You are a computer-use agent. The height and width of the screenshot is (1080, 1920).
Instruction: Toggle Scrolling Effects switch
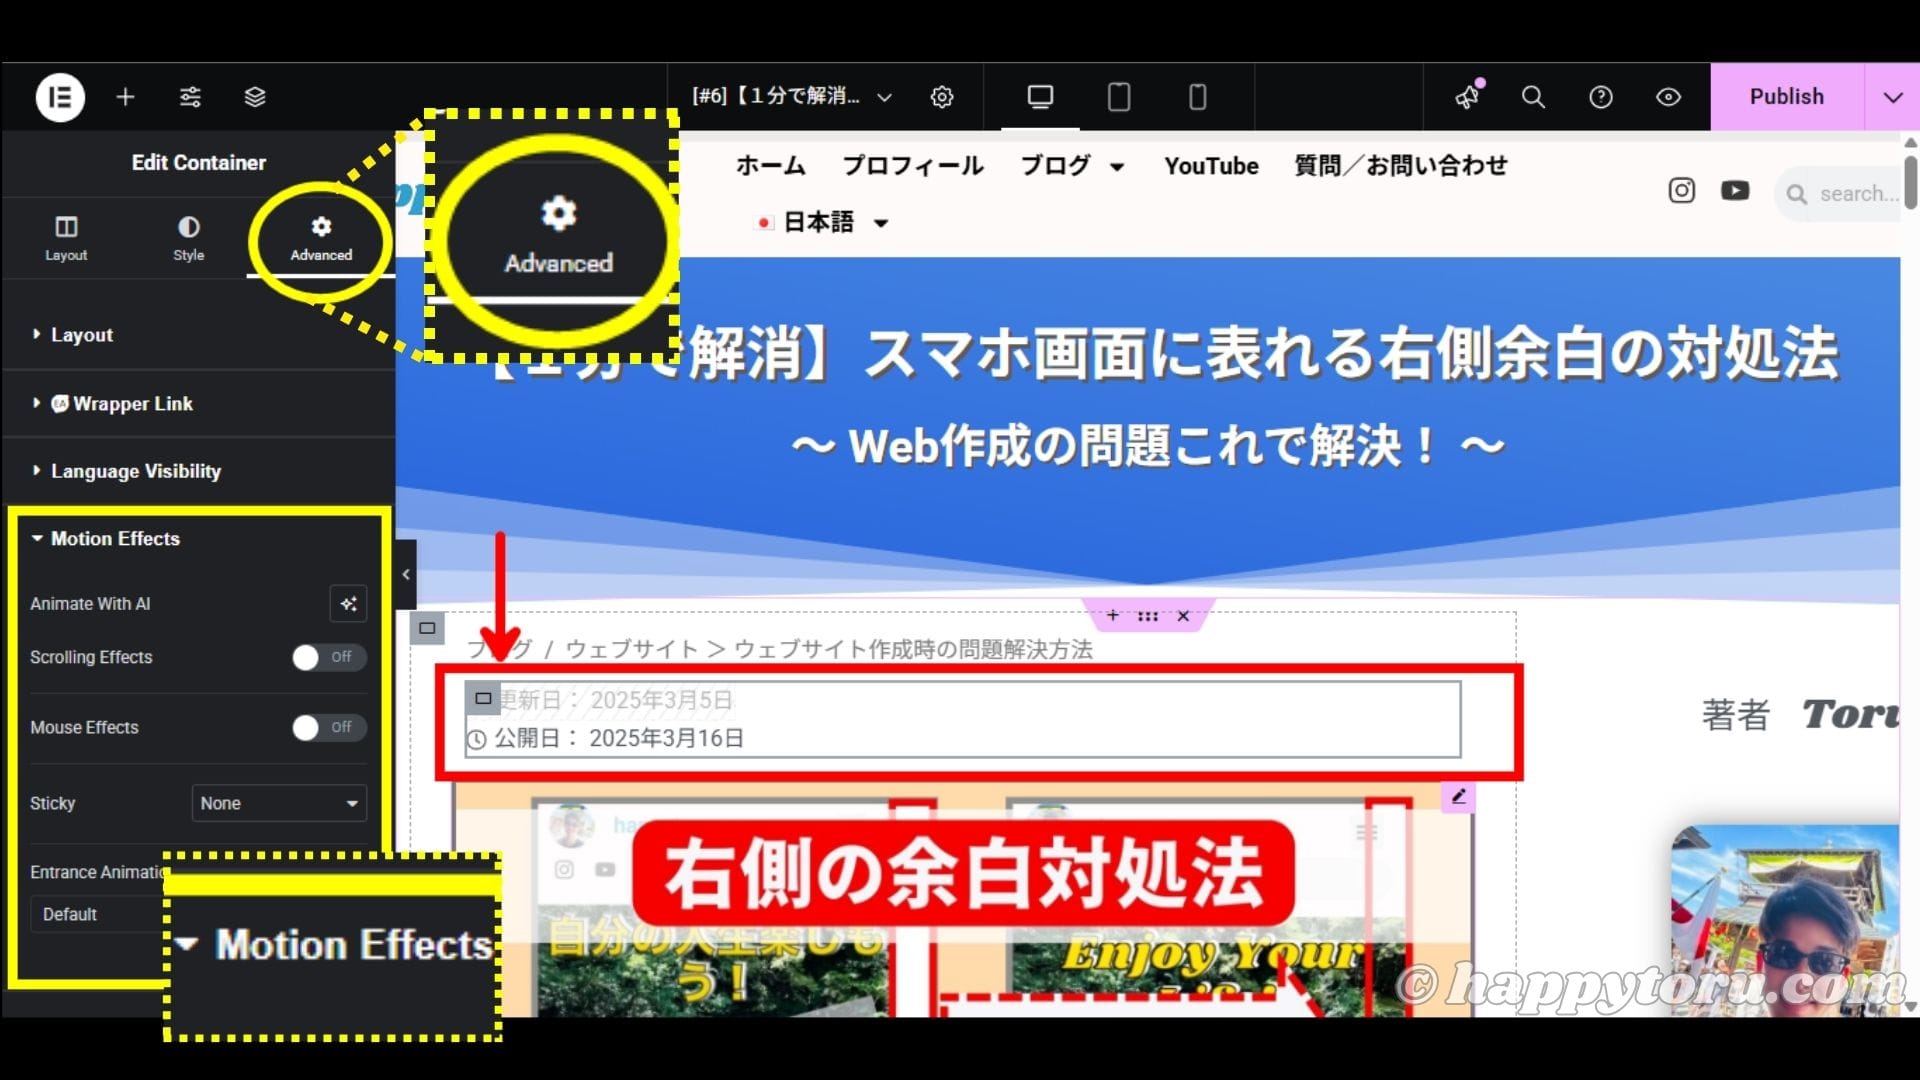click(329, 657)
